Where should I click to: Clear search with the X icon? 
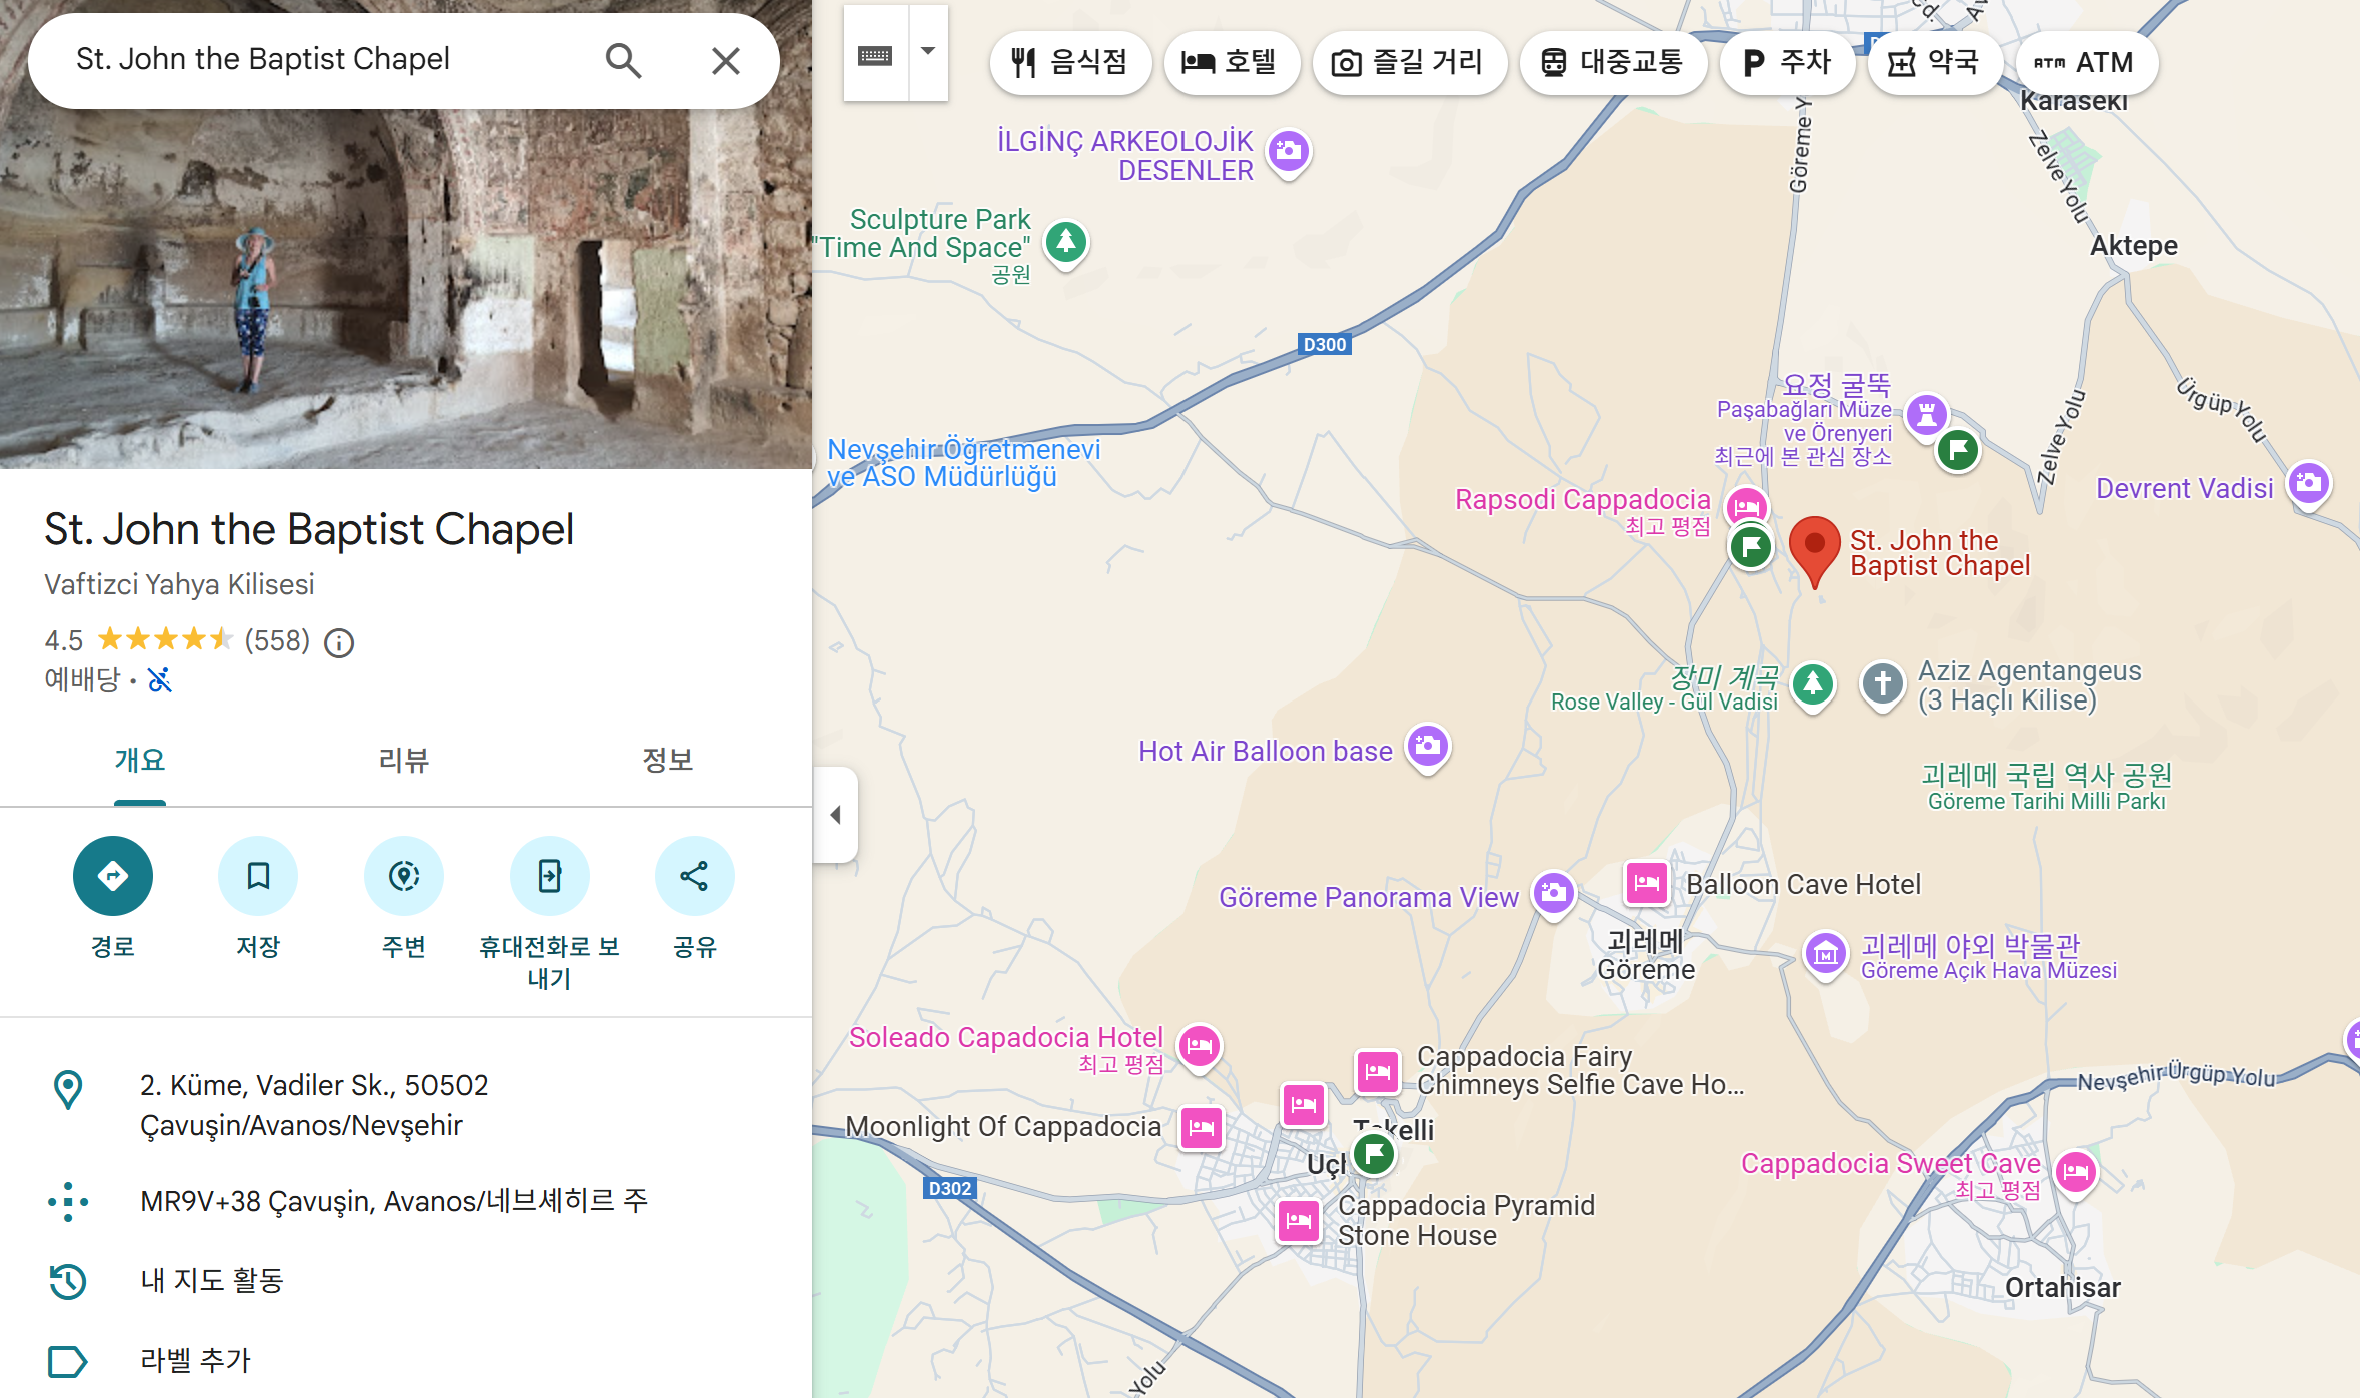(726, 61)
